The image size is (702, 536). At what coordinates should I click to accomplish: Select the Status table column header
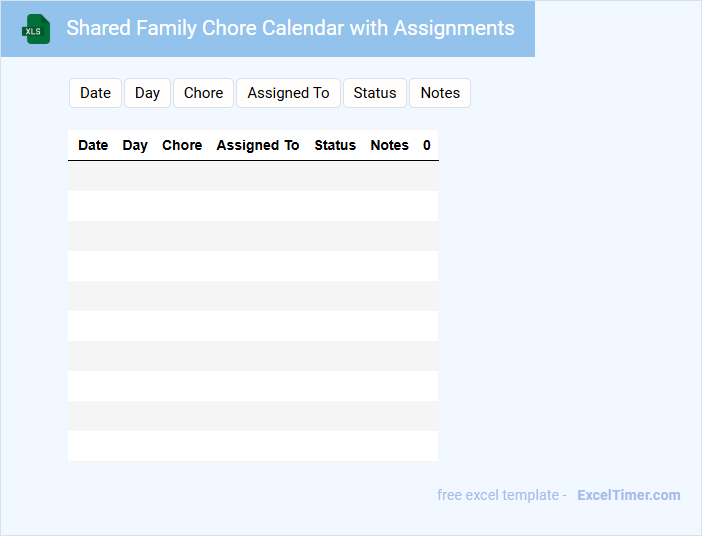click(x=335, y=145)
